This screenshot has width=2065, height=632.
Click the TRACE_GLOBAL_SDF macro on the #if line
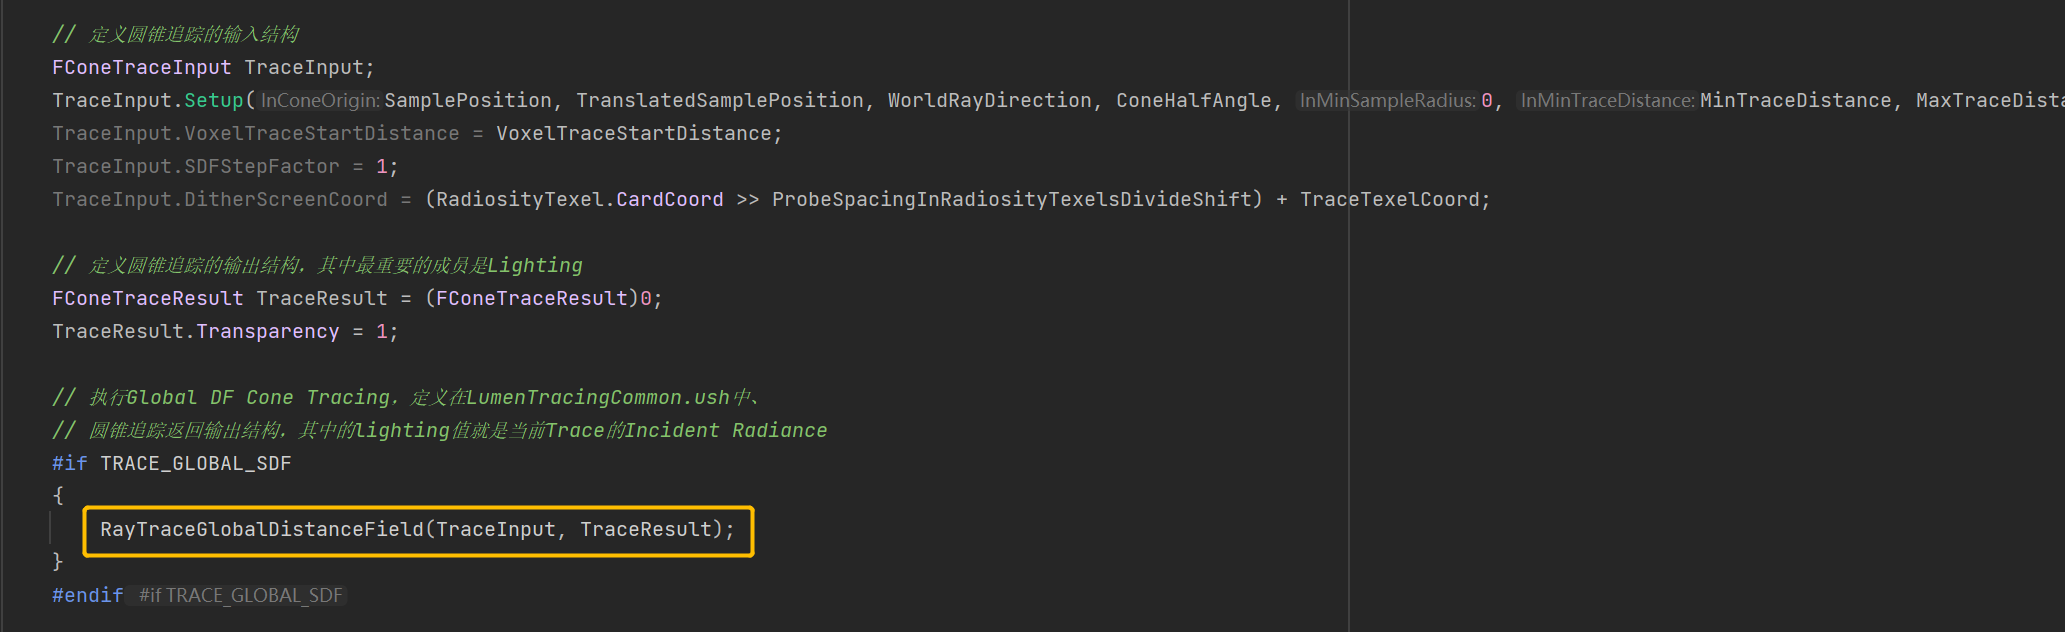click(x=195, y=463)
